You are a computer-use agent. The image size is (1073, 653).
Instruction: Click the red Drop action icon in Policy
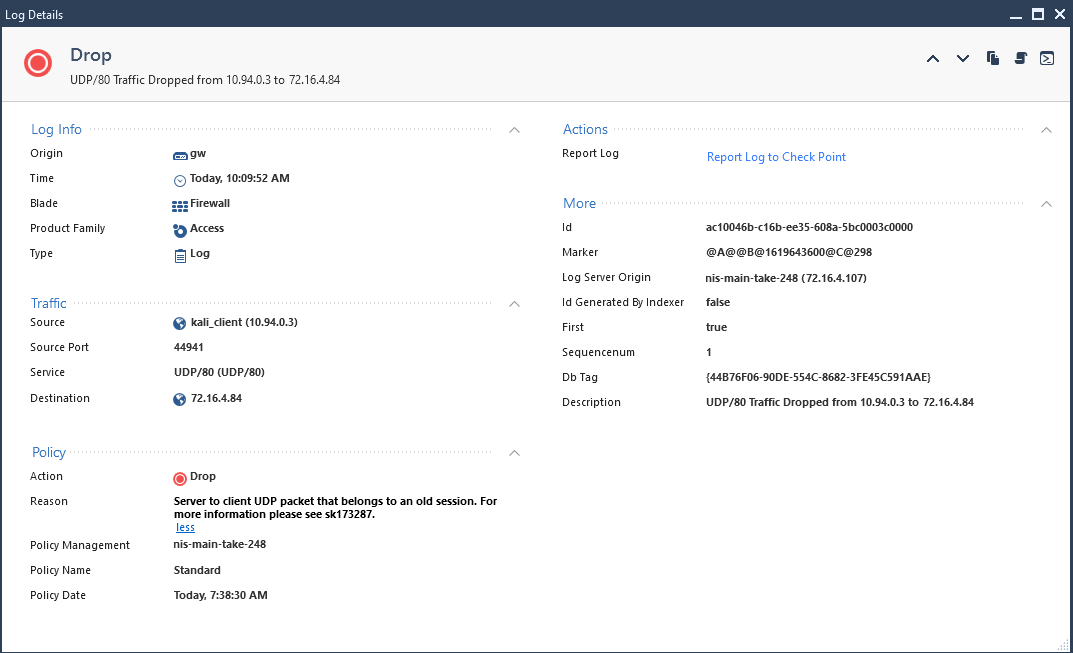pos(180,477)
